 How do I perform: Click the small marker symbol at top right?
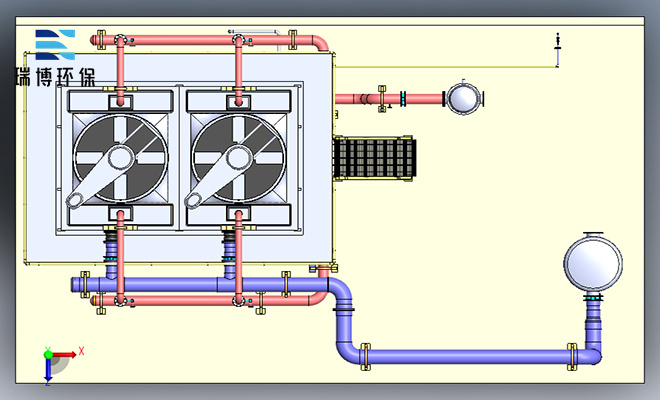pos(557,42)
